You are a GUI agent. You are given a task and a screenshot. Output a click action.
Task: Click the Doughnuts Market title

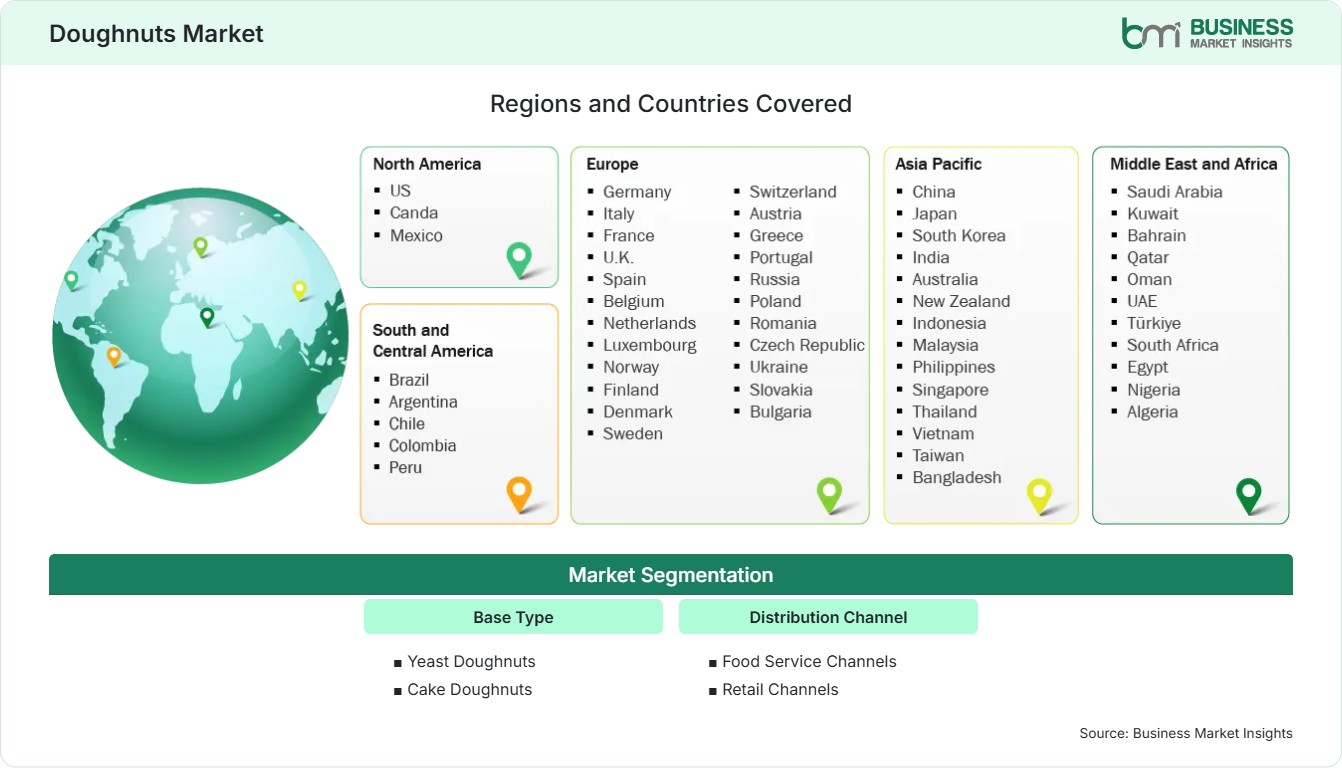pos(156,33)
